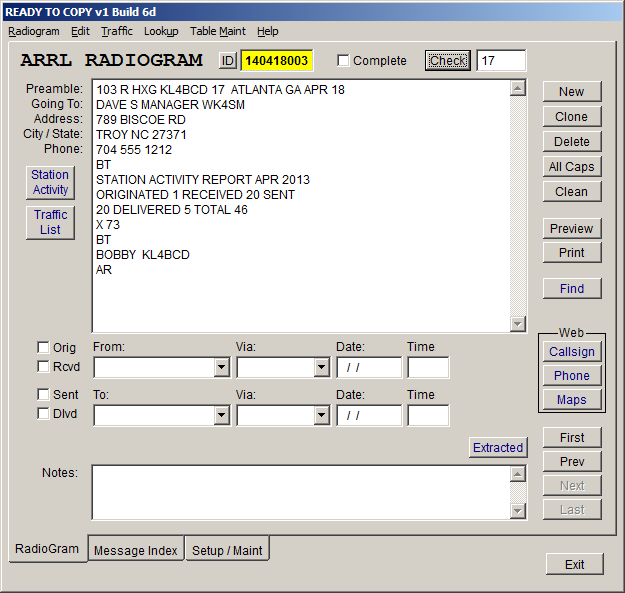Clone the current radiogram
The width and height of the screenshot is (625, 593).
(572, 117)
